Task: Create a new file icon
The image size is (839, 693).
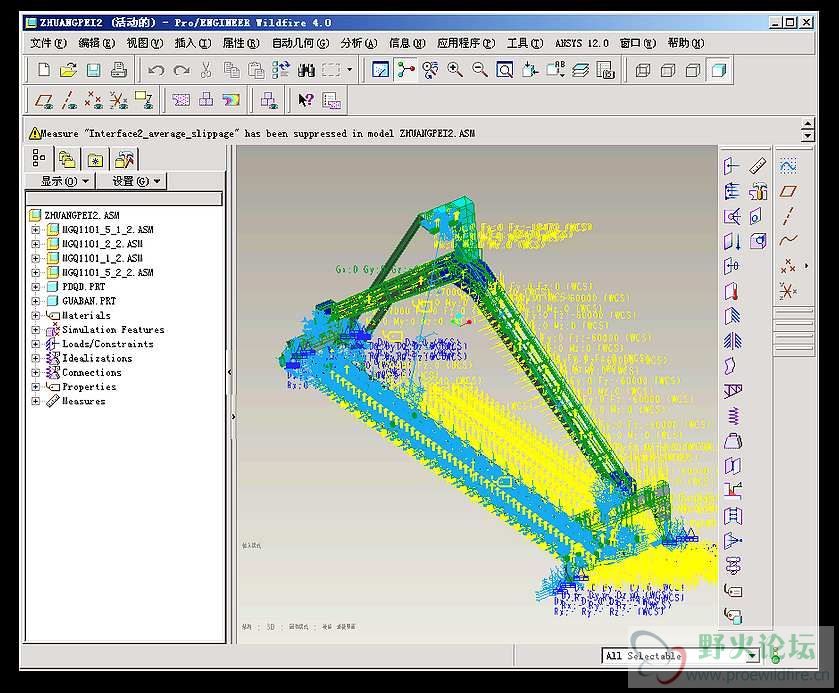Action: [44, 70]
